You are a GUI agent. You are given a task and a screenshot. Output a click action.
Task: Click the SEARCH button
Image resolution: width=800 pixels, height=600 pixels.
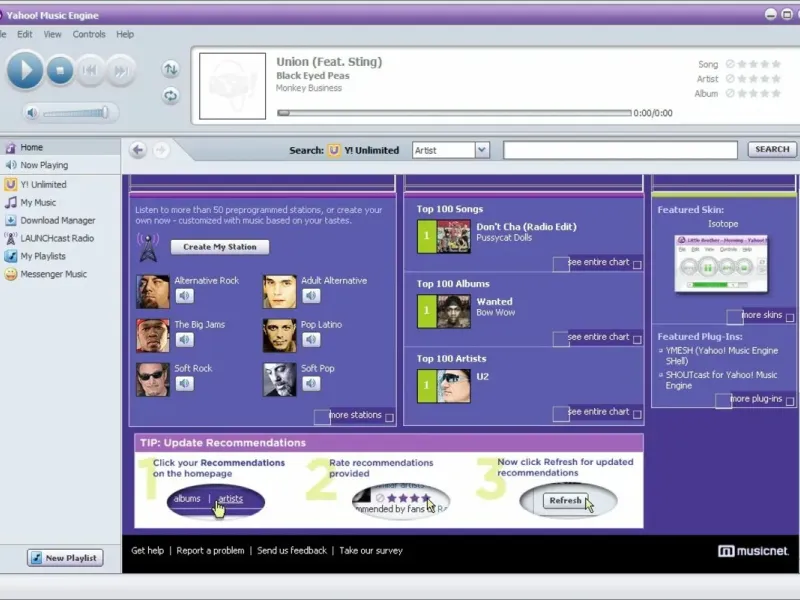pyautogui.click(x=772, y=149)
